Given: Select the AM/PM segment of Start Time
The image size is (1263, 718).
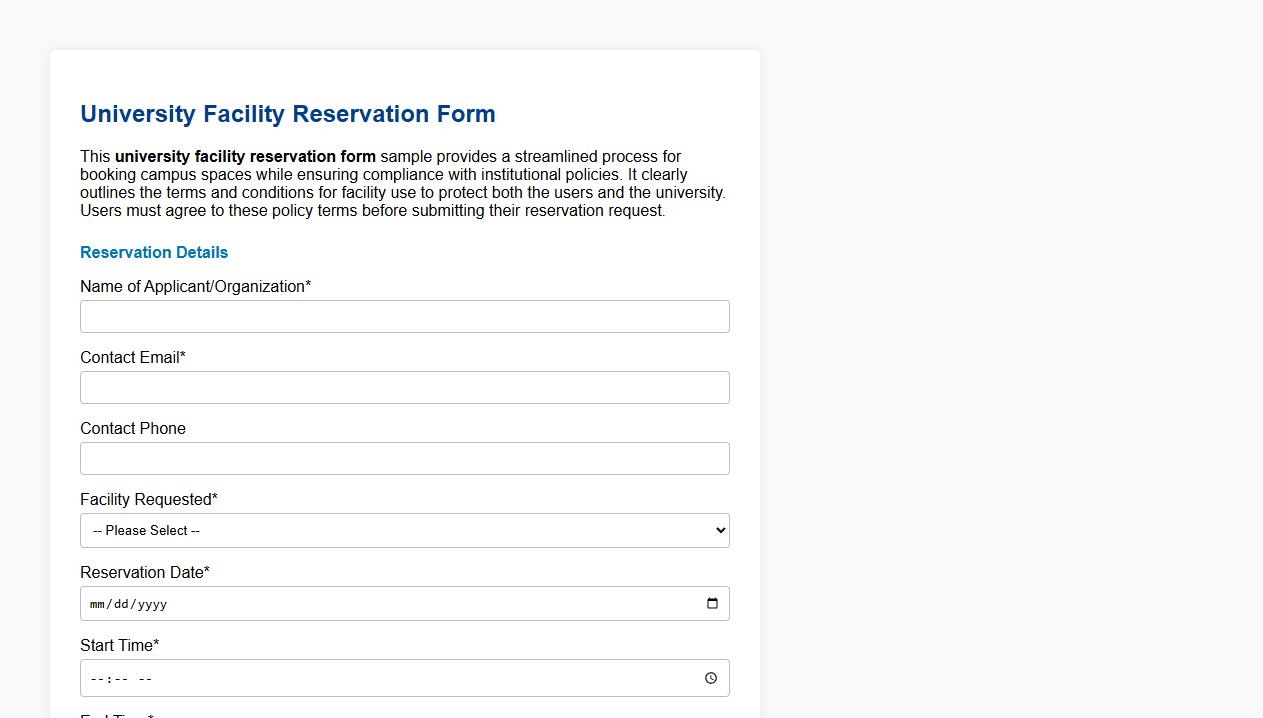Looking at the screenshot, I should pos(143,678).
